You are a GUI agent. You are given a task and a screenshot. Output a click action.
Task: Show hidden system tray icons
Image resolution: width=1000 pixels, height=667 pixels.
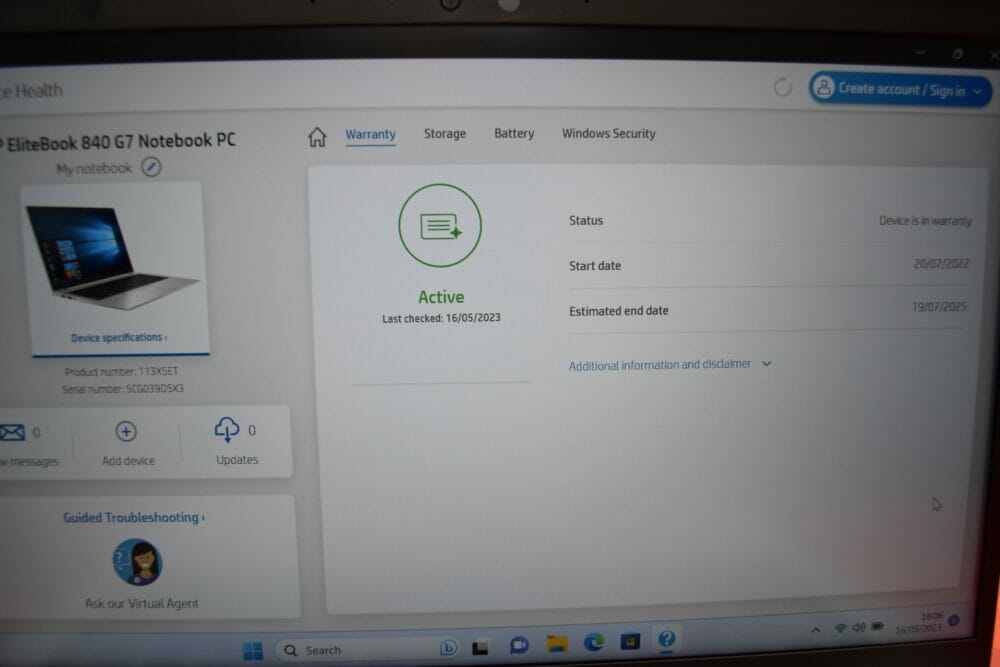click(x=816, y=629)
